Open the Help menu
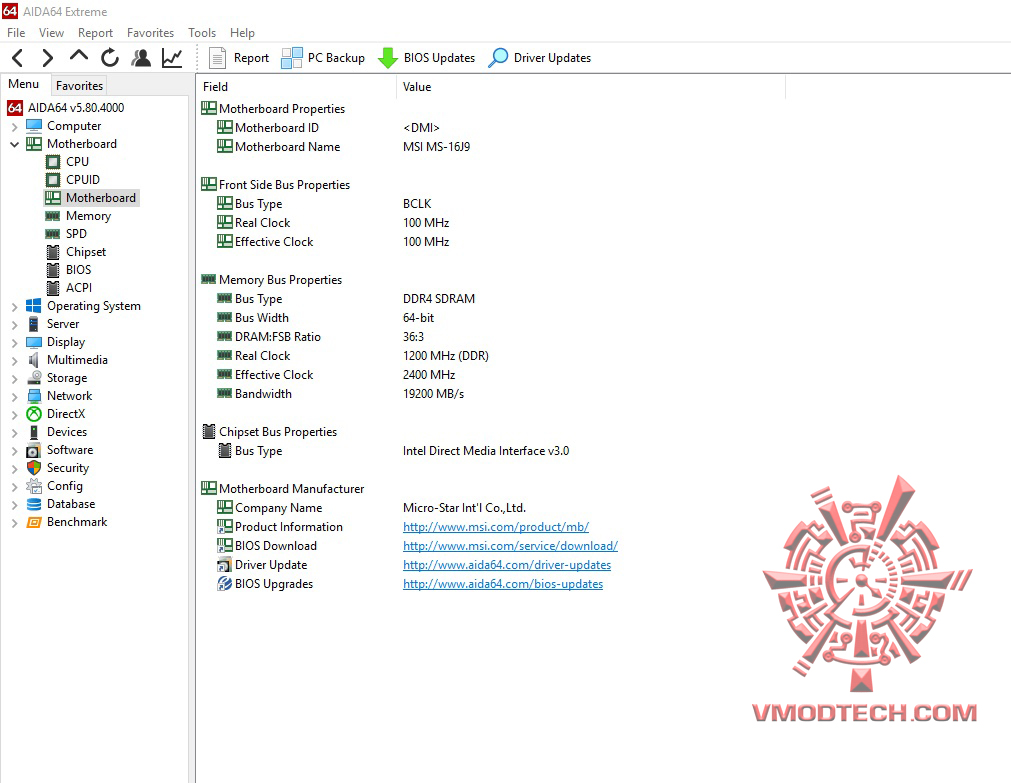The height and width of the screenshot is (783, 1011). click(242, 33)
